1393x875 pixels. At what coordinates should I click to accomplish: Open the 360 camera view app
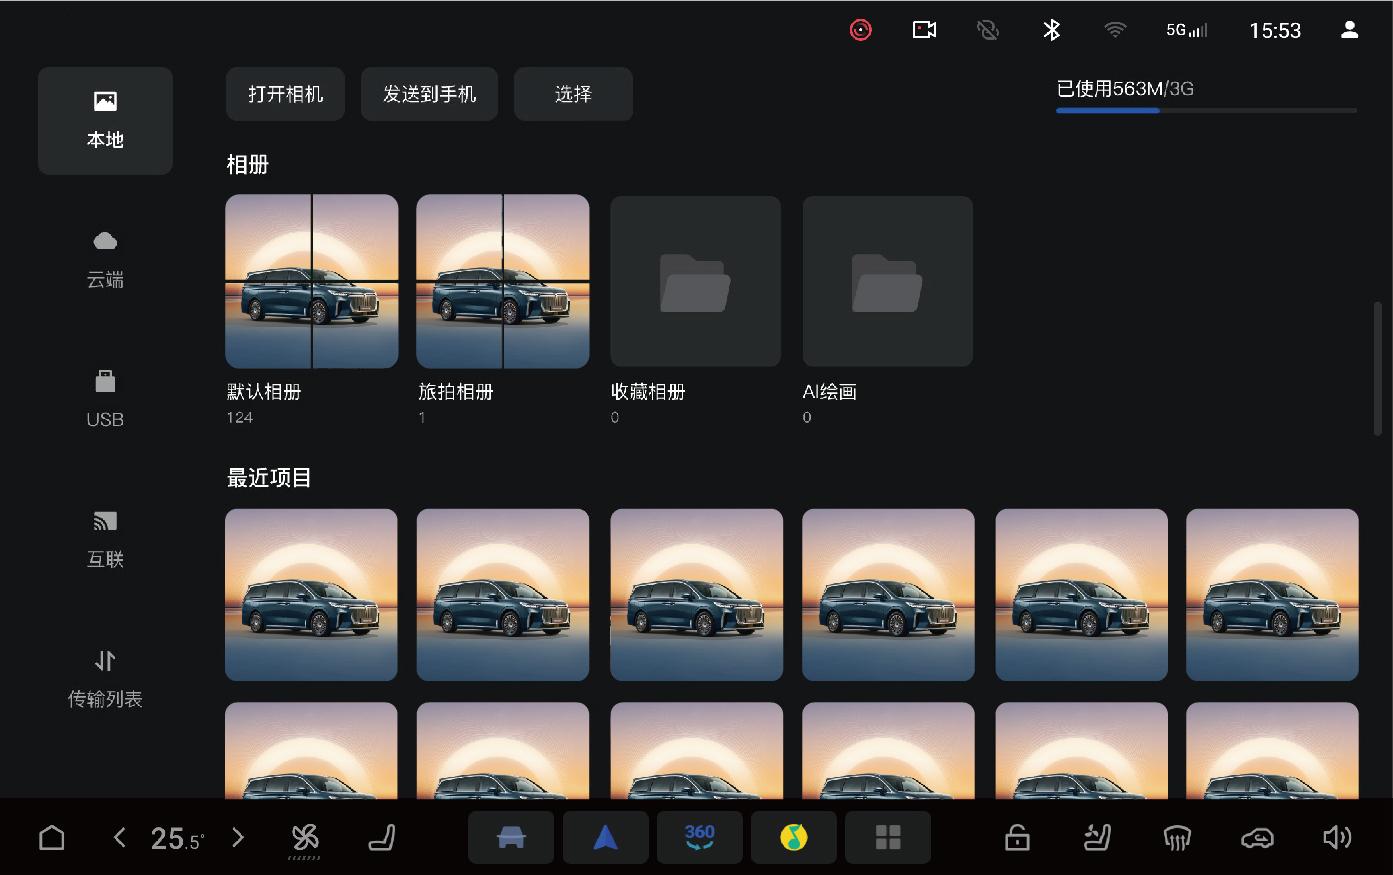pos(699,837)
